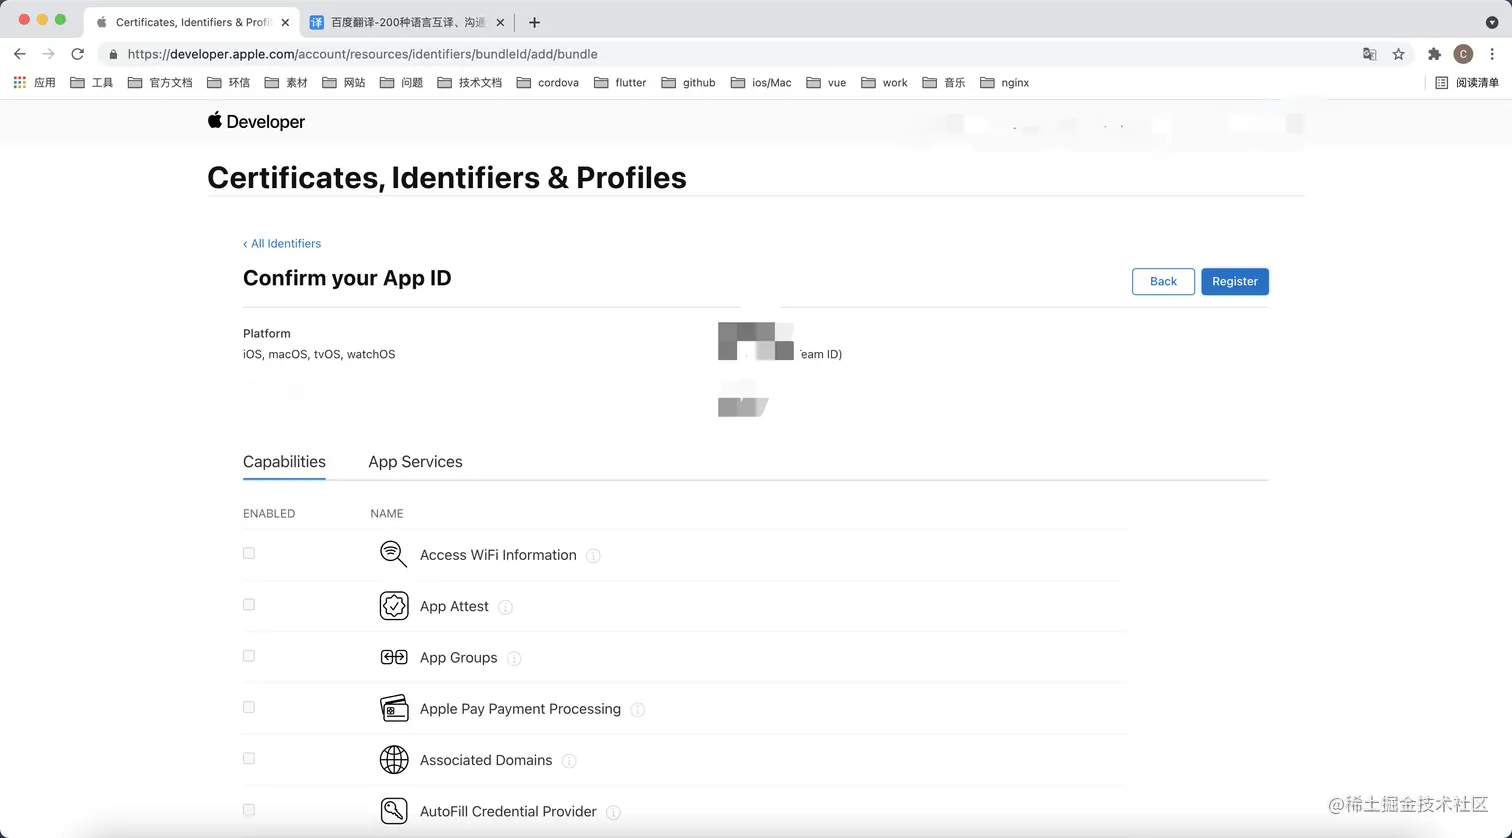Open info tooltip for App Attest
This screenshot has height=838, width=1512.
pos(506,607)
